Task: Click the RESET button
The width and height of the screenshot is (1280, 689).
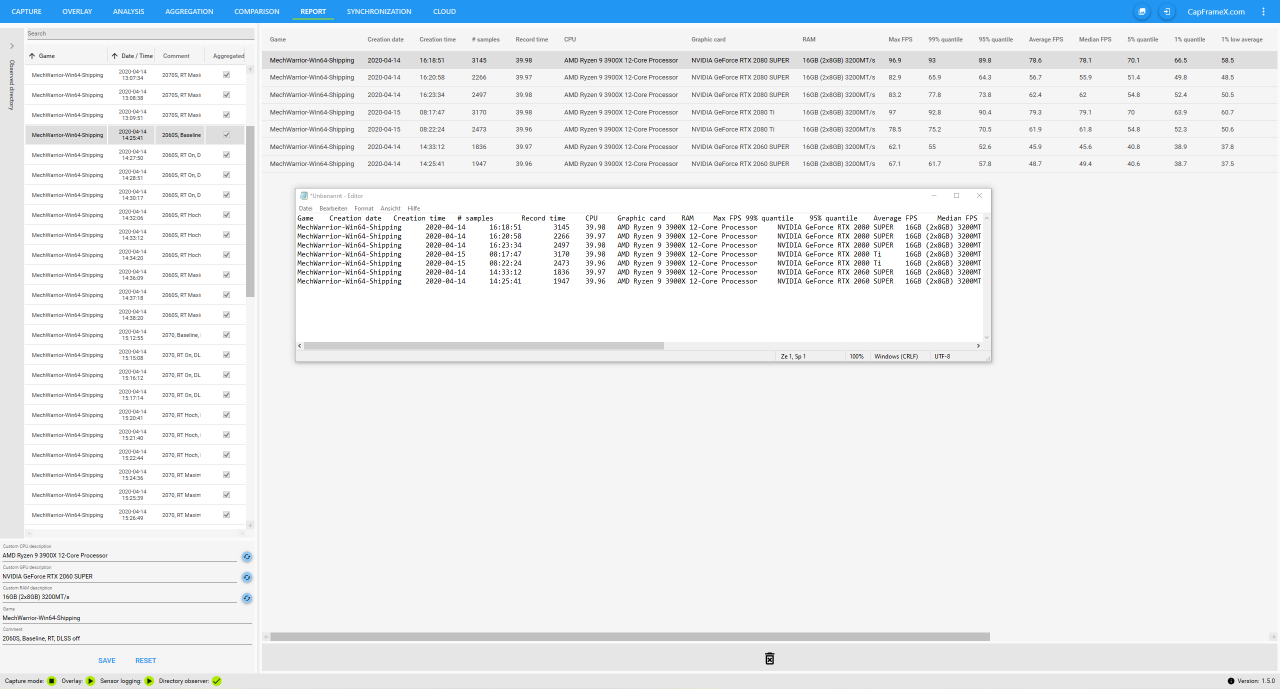Action: tap(146, 660)
